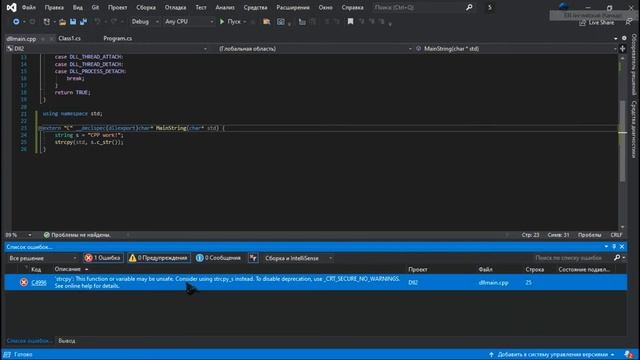Toggle the 1 Ошибка errors filter

pyautogui.click(x=103, y=258)
